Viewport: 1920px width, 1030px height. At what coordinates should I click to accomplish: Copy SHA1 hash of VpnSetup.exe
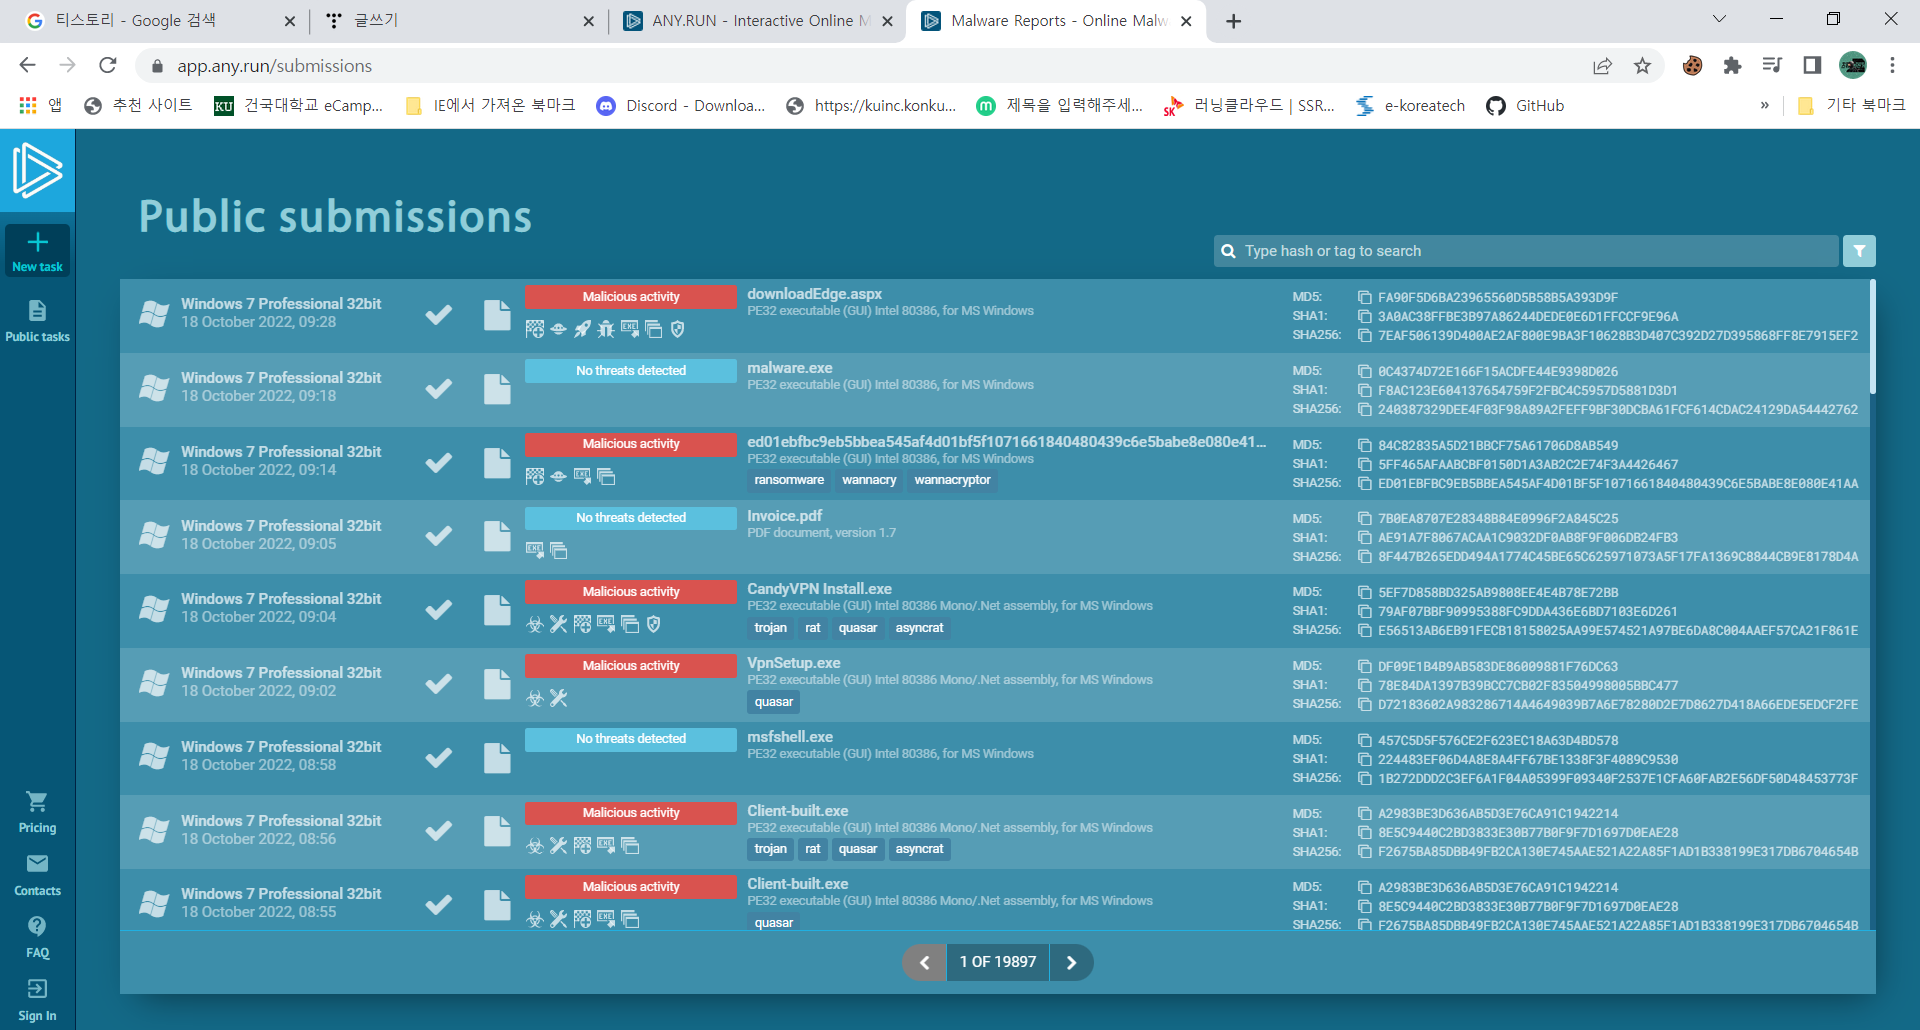pyautogui.click(x=1364, y=685)
